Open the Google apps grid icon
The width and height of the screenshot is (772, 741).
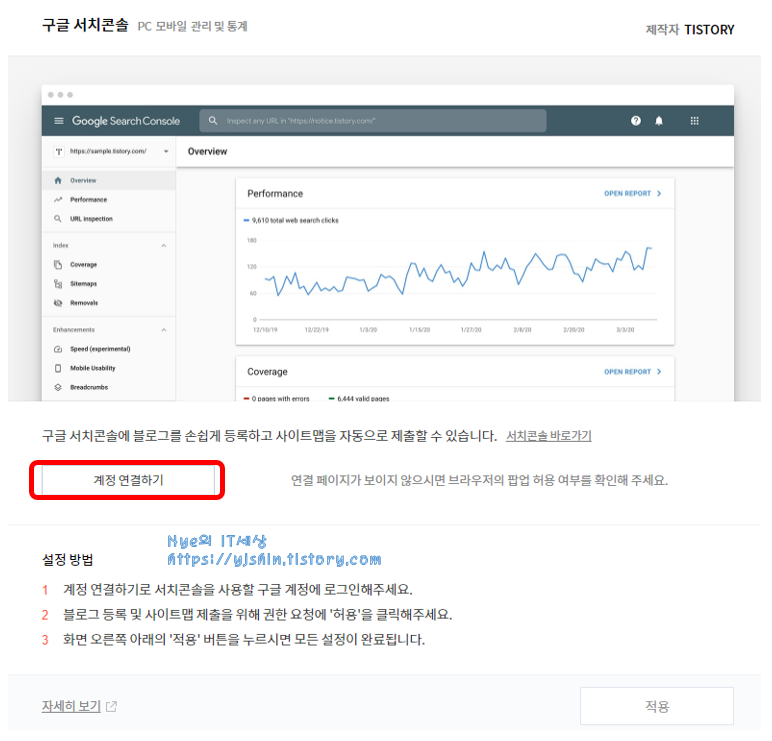[694, 121]
